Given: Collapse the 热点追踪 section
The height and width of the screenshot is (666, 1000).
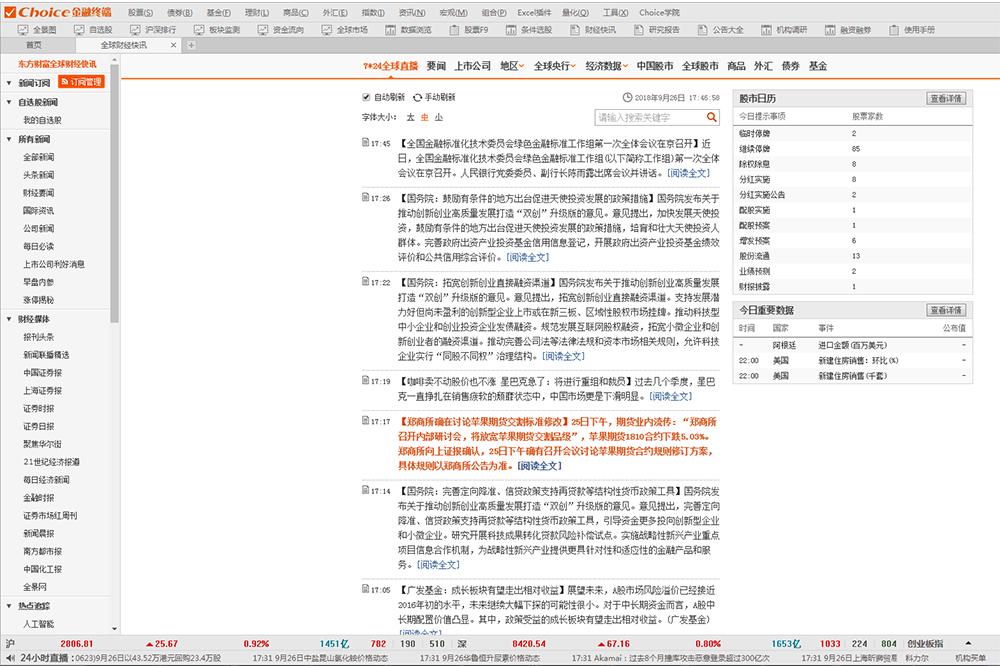Looking at the screenshot, I should click(x=9, y=606).
